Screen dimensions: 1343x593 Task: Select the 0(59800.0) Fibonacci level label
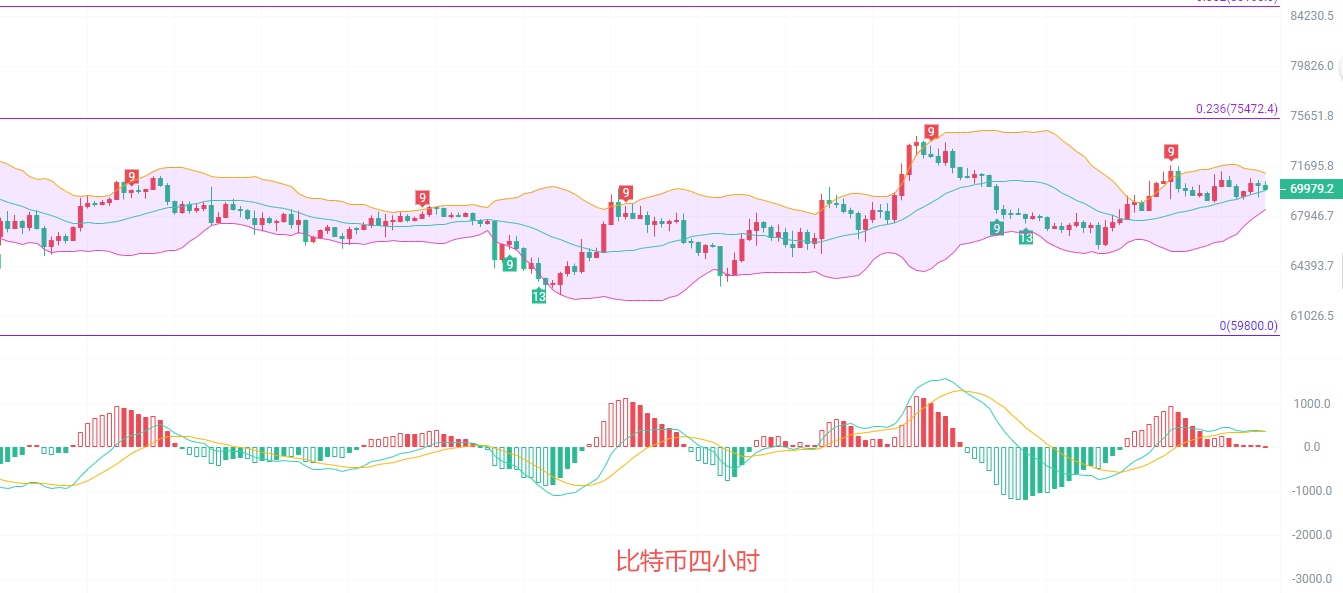[x=1248, y=326]
